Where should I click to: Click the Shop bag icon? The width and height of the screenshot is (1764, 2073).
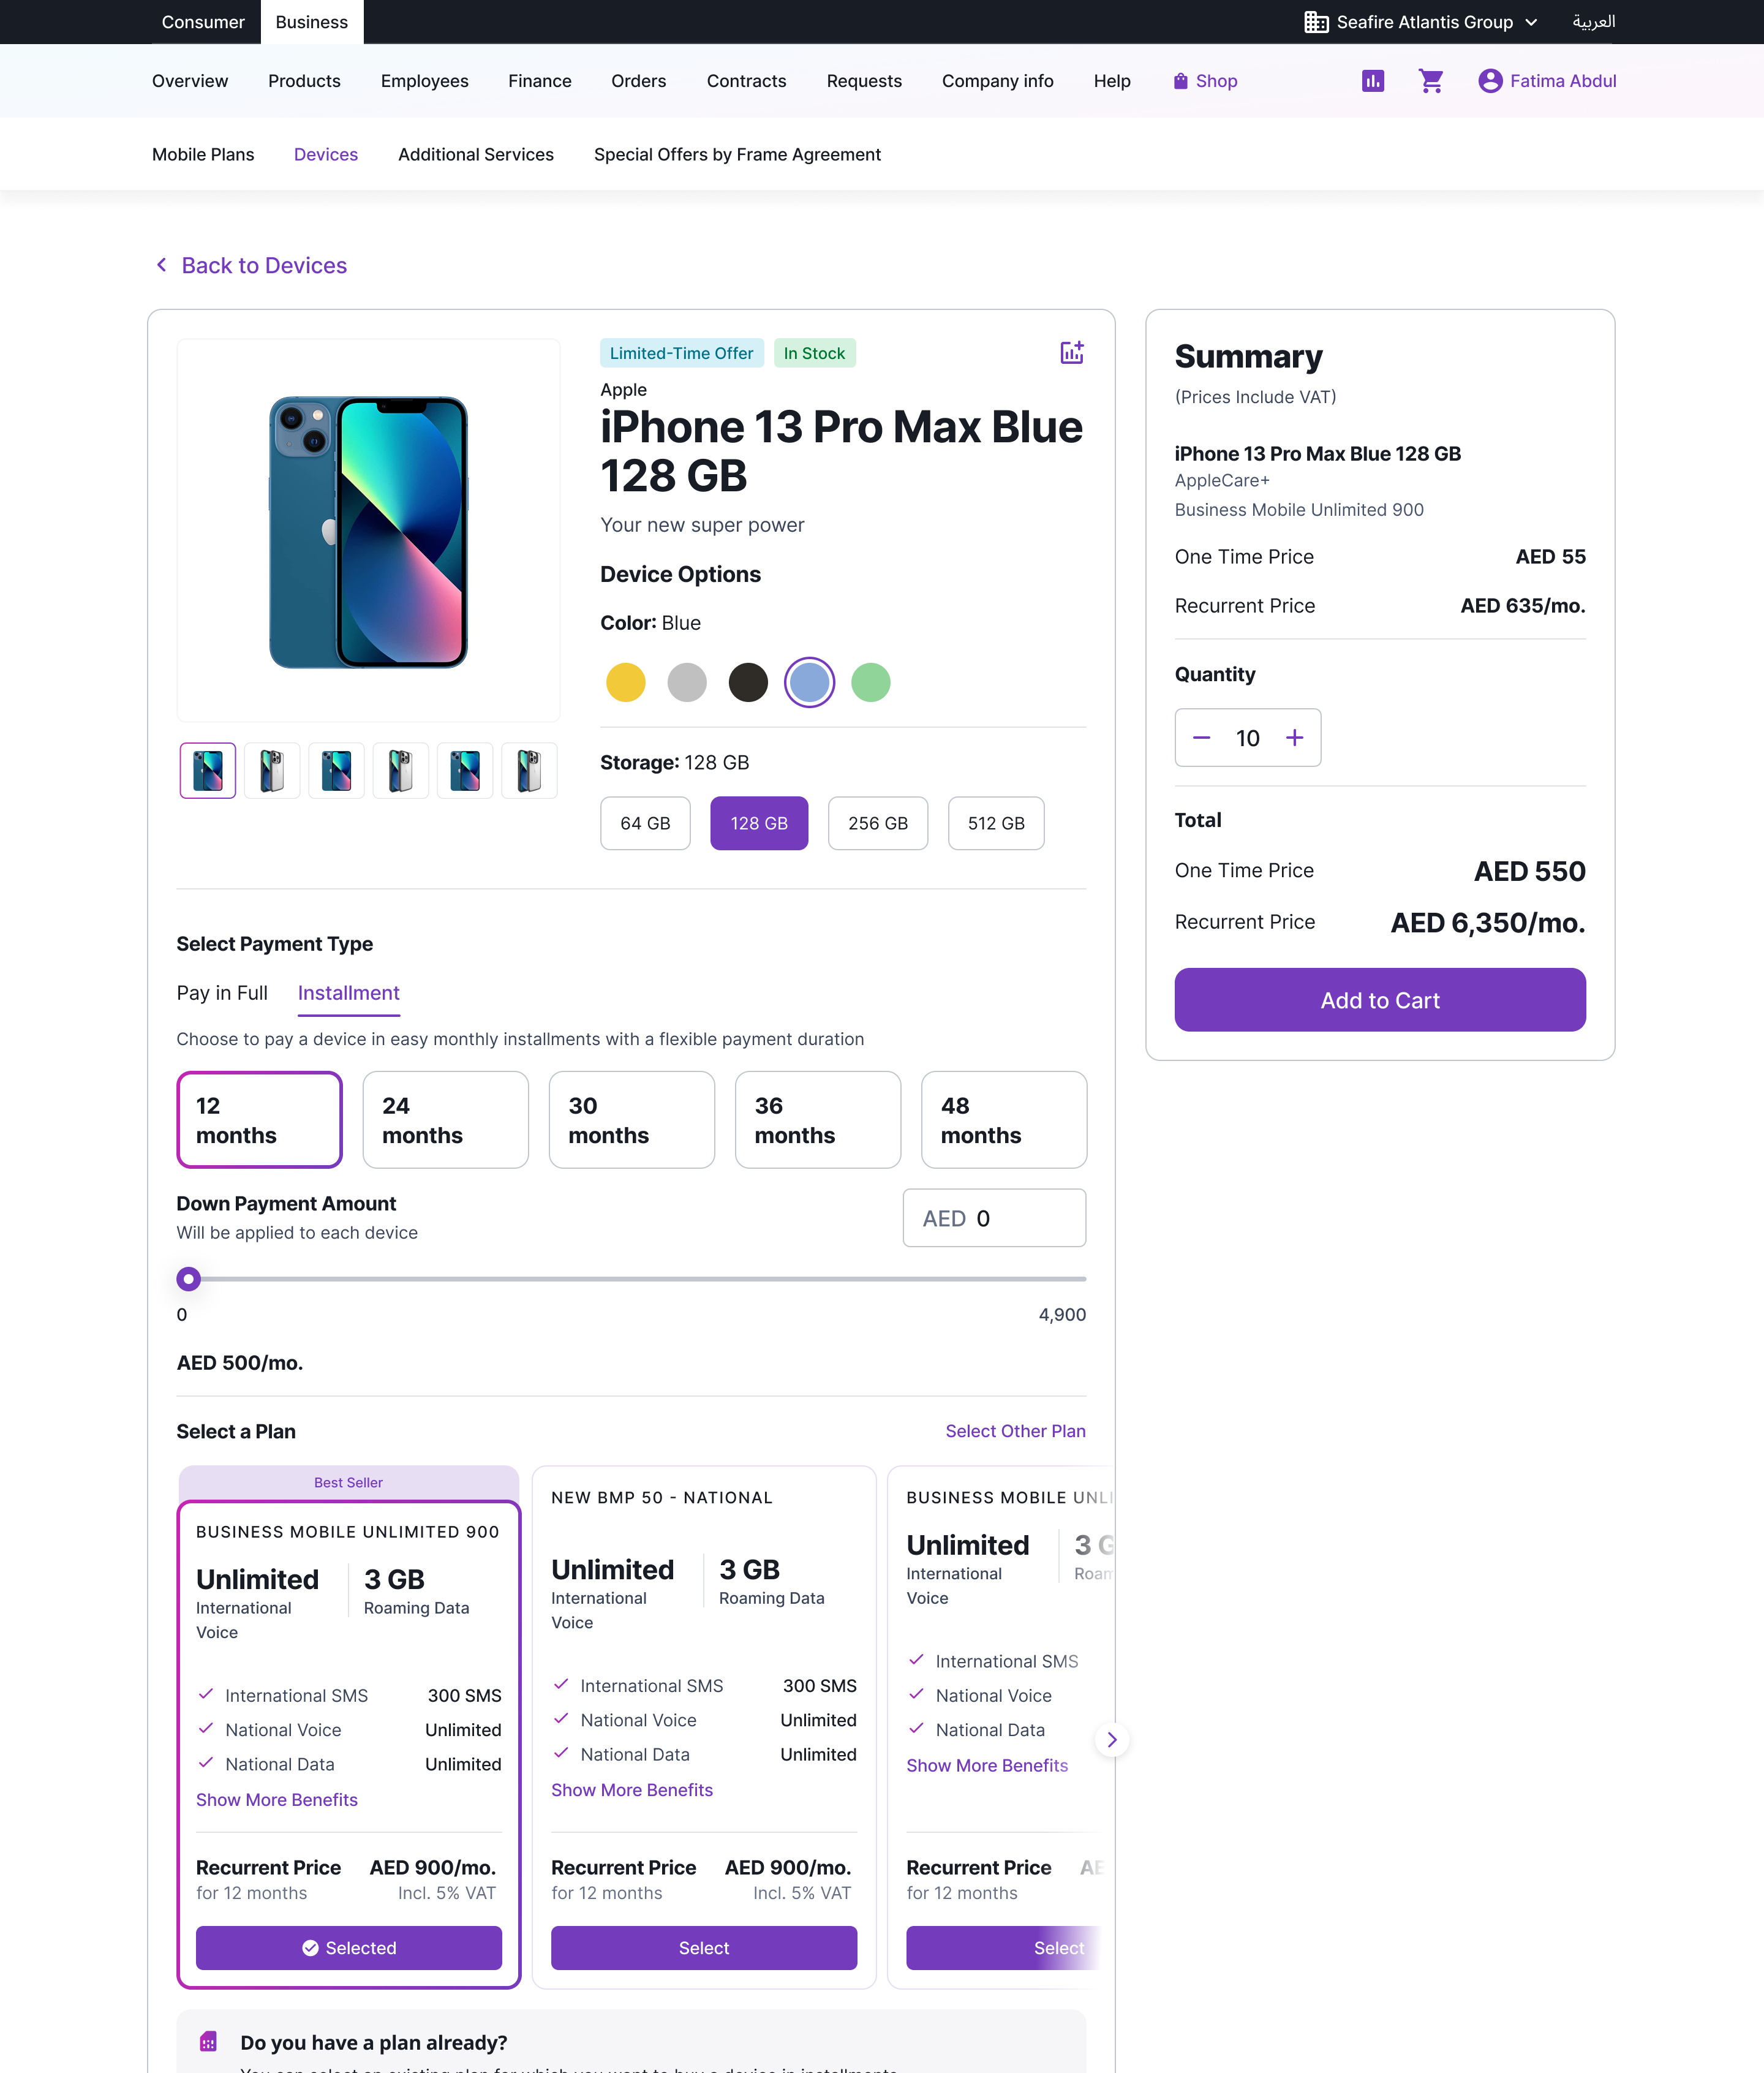coord(1180,81)
